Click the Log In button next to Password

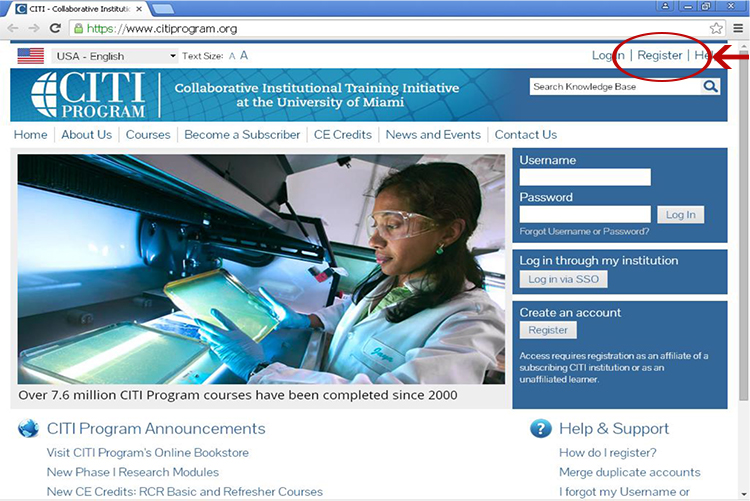click(681, 214)
